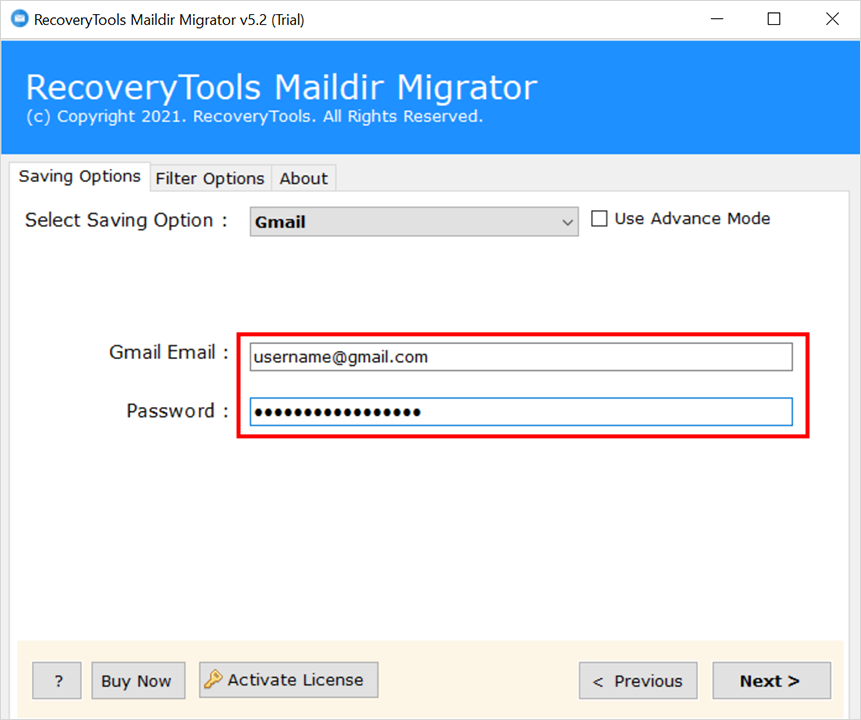
Task: Open help with the question mark button
Action: click(x=57, y=680)
